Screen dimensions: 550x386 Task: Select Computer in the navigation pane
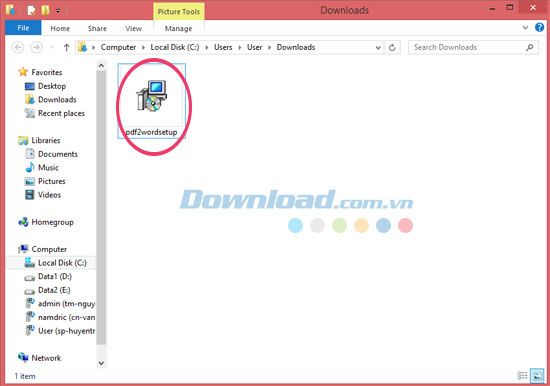pos(49,249)
